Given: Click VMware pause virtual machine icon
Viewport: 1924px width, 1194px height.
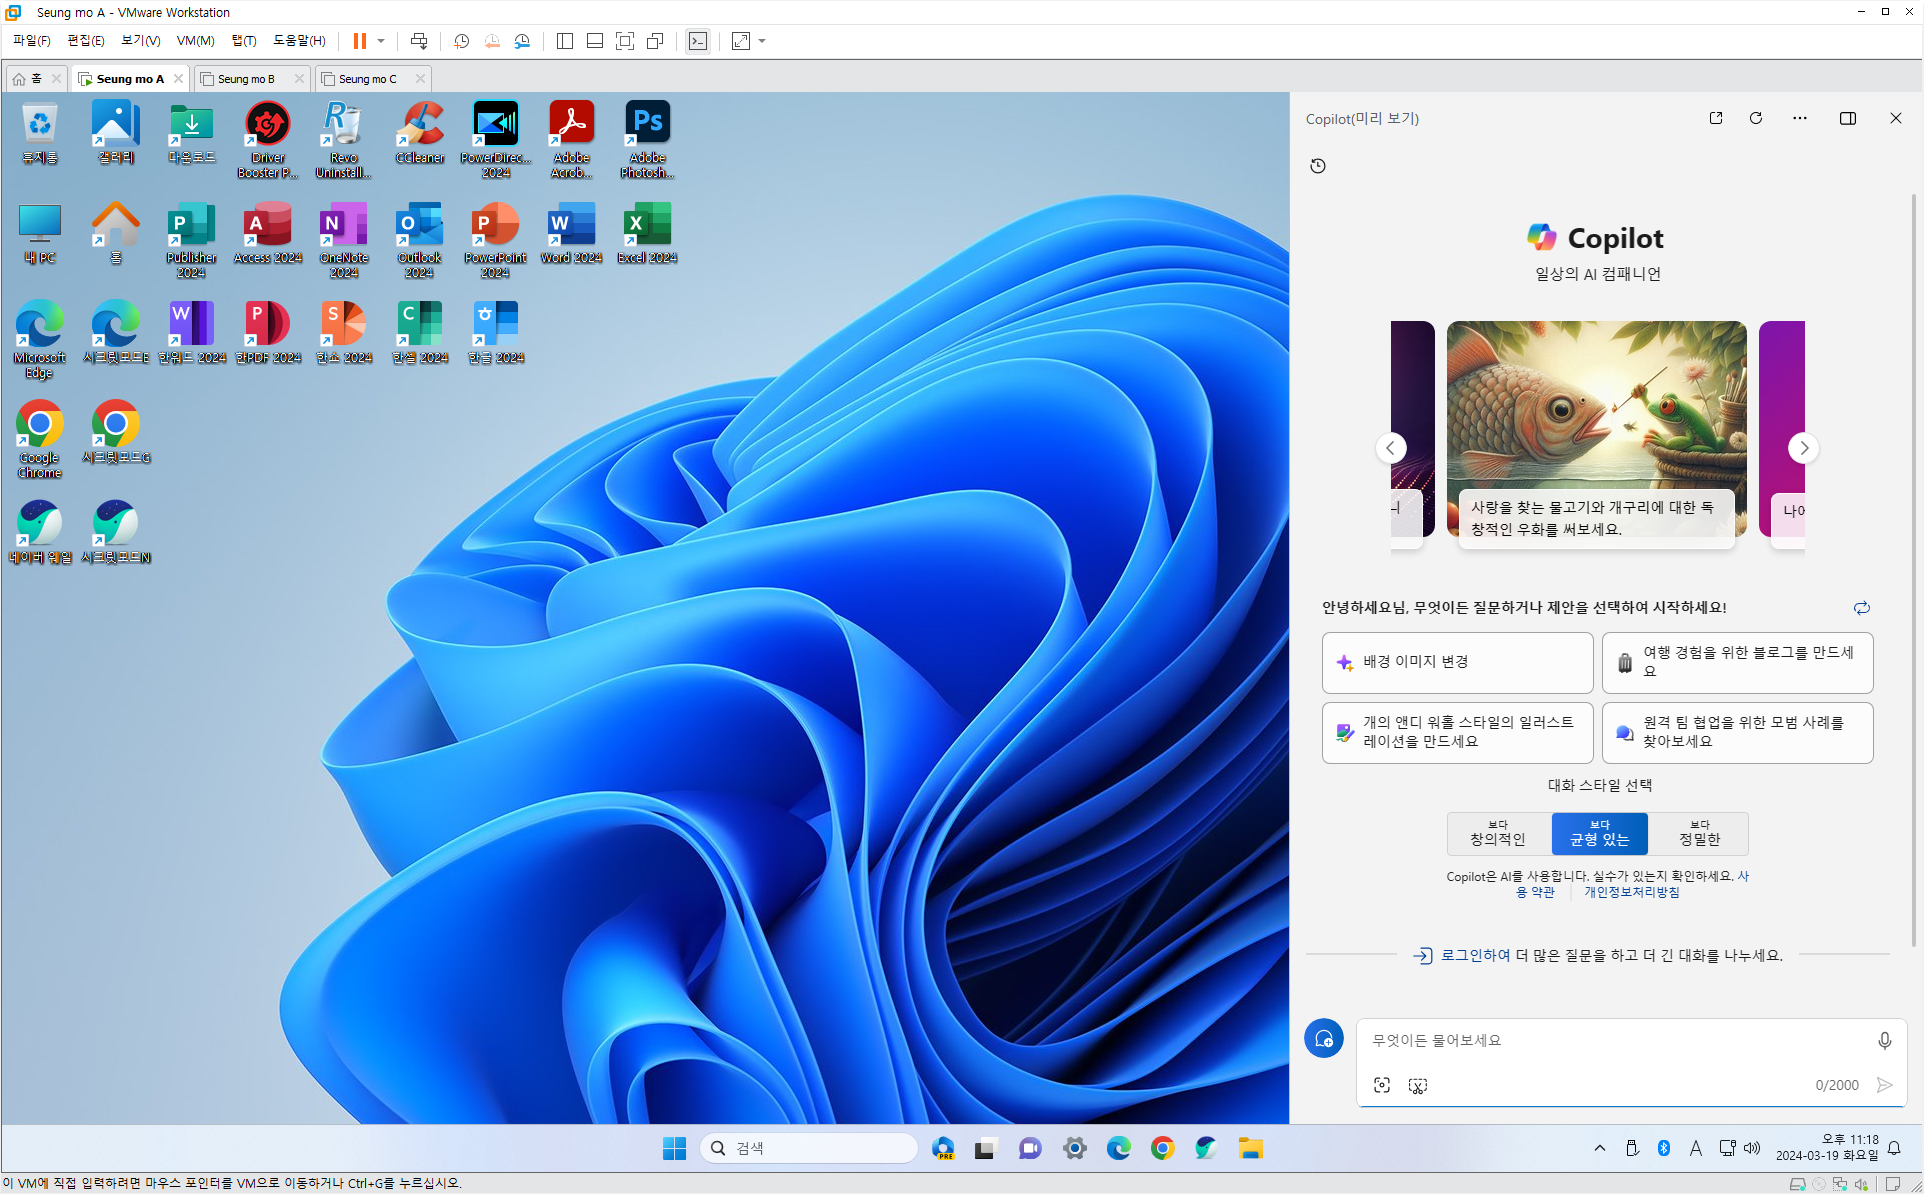Looking at the screenshot, I should pos(359,41).
